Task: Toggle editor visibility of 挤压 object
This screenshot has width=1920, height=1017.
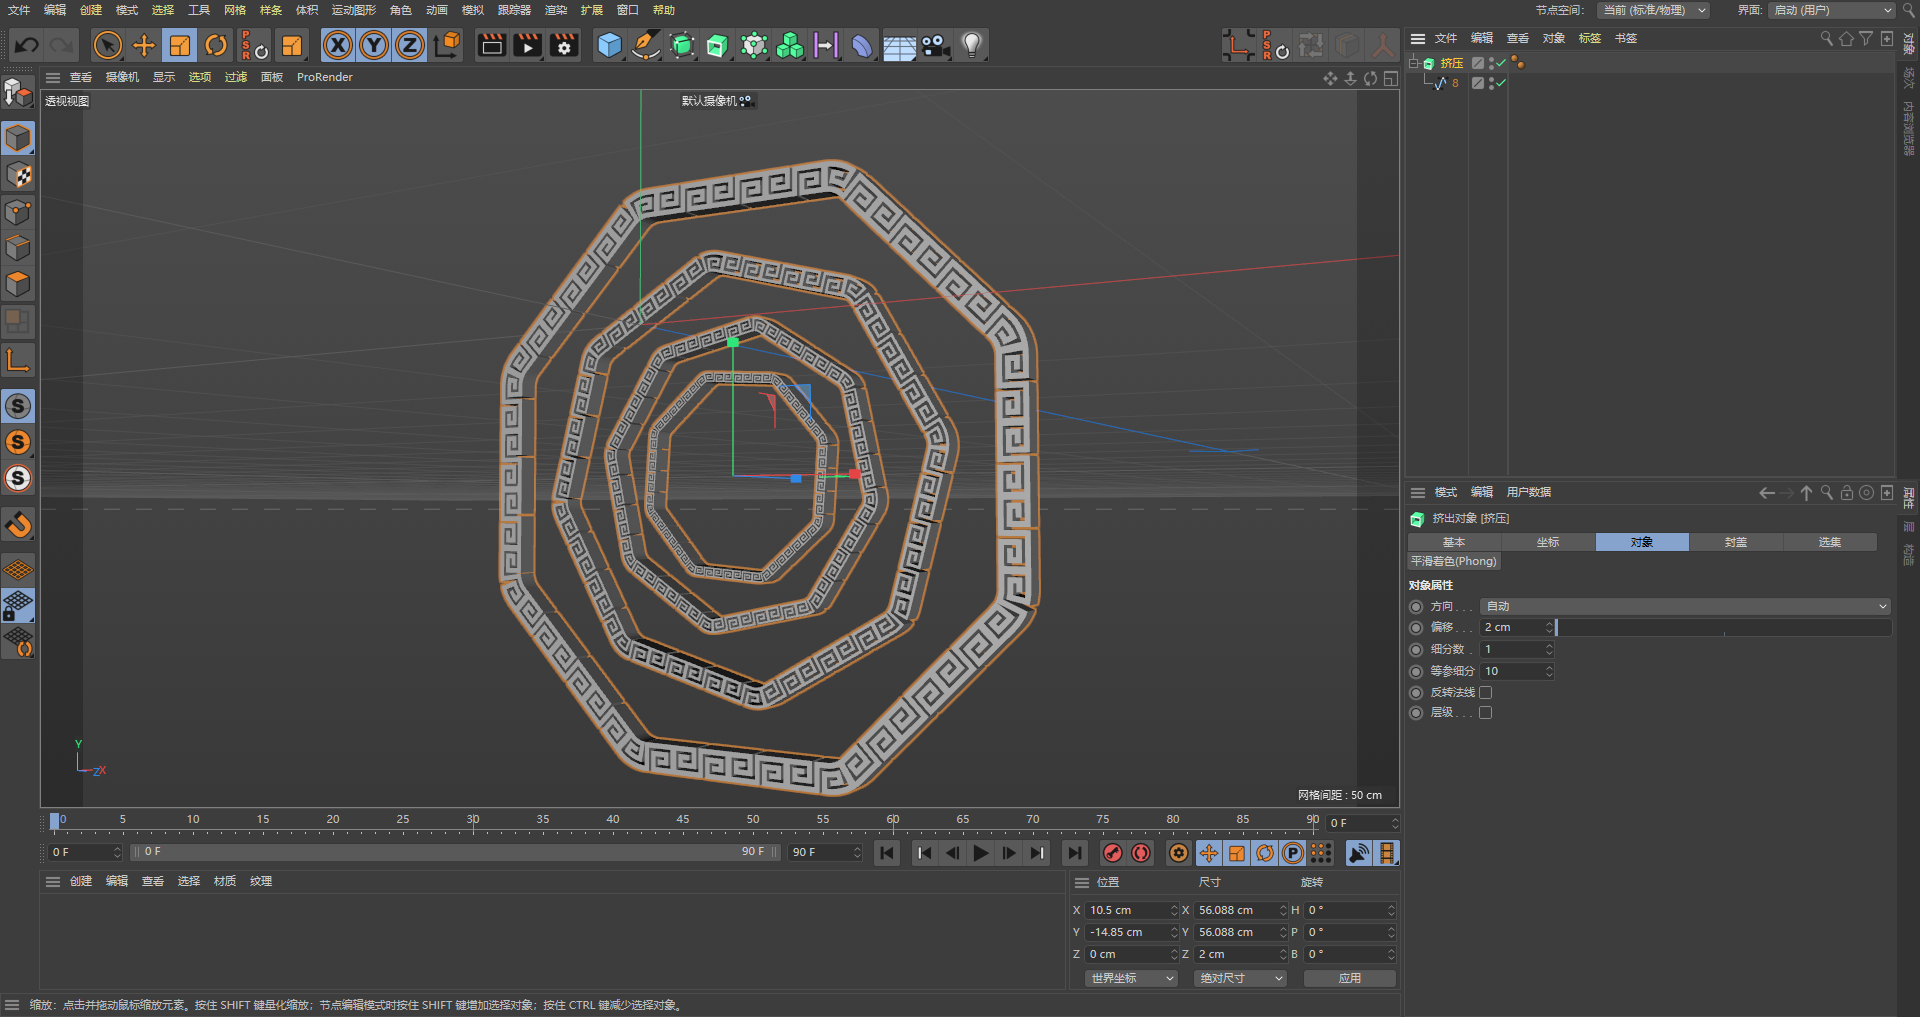Action: [x=1491, y=61]
